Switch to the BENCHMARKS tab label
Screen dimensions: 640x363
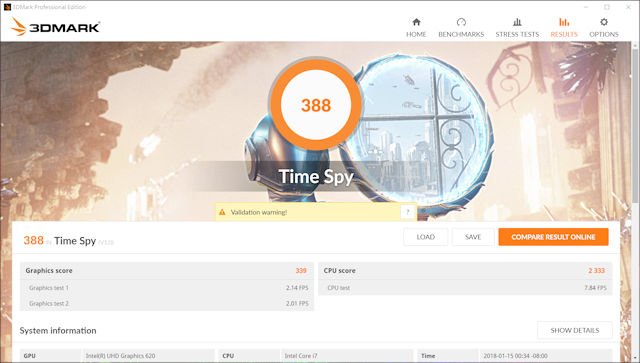461,34
